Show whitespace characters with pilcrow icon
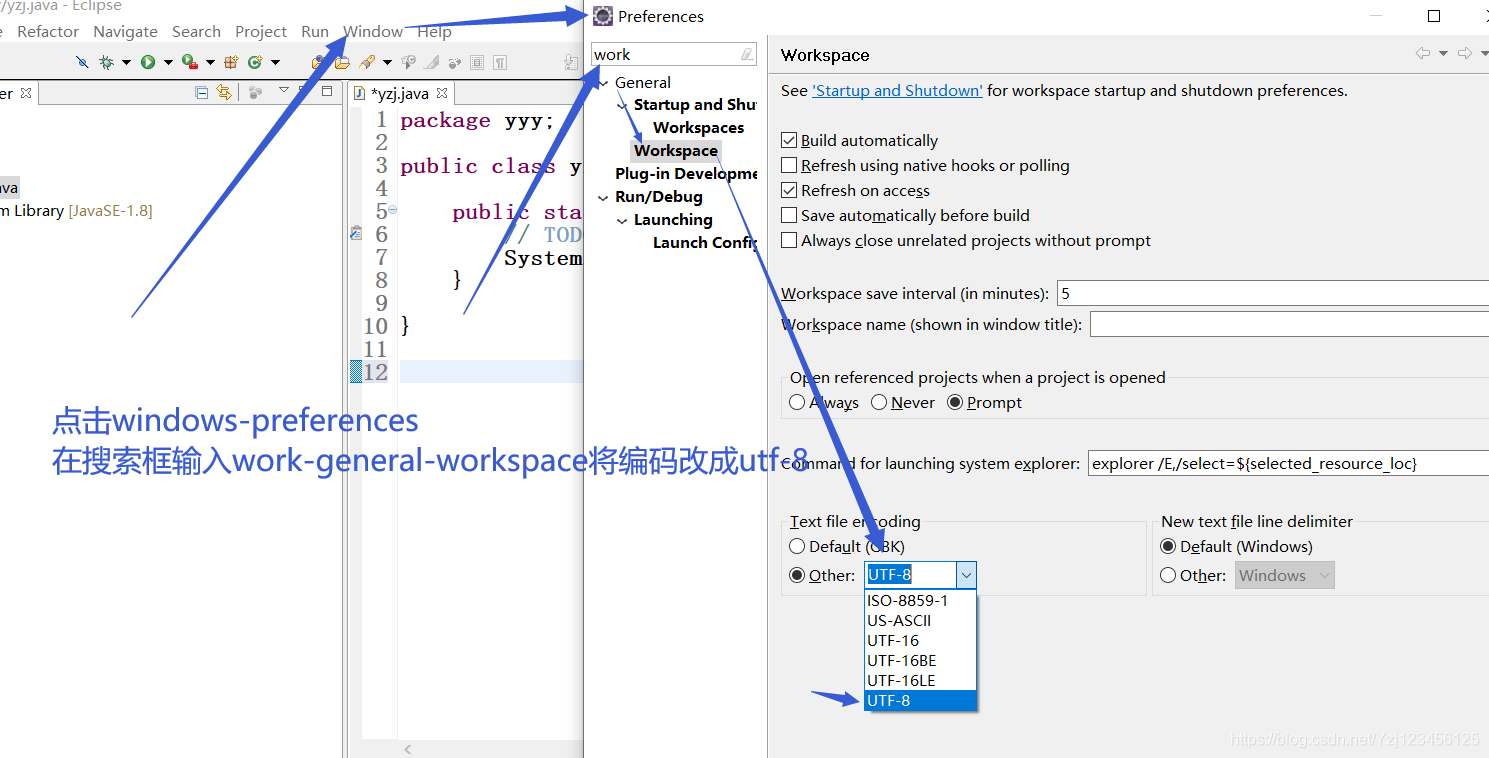The width and height of the screenshot is (1489, 758). tap(500, 62)
